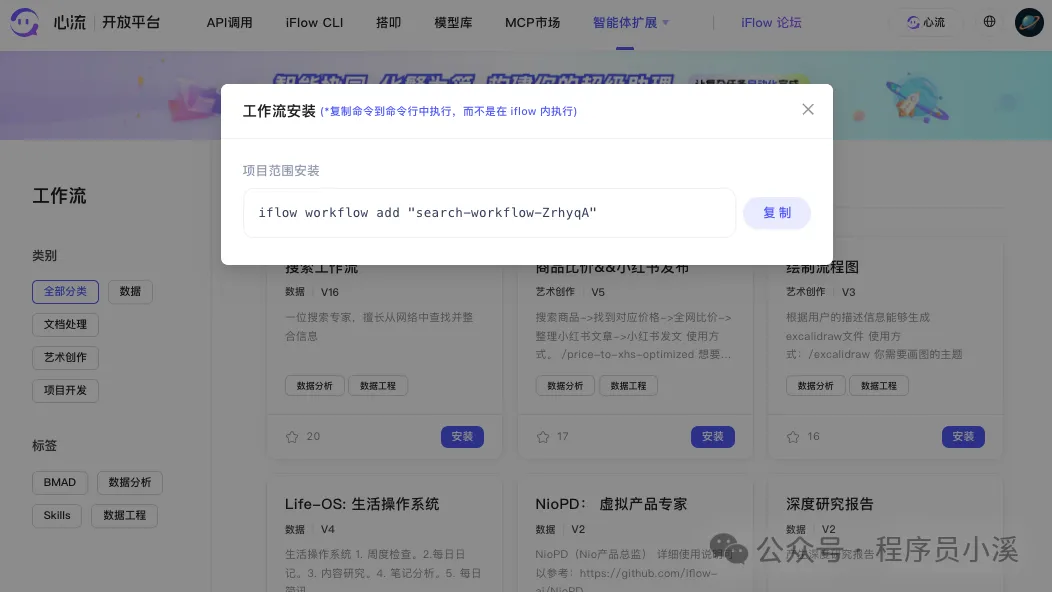
Task: Open the API调用 menu item
Action: point(230,22)
